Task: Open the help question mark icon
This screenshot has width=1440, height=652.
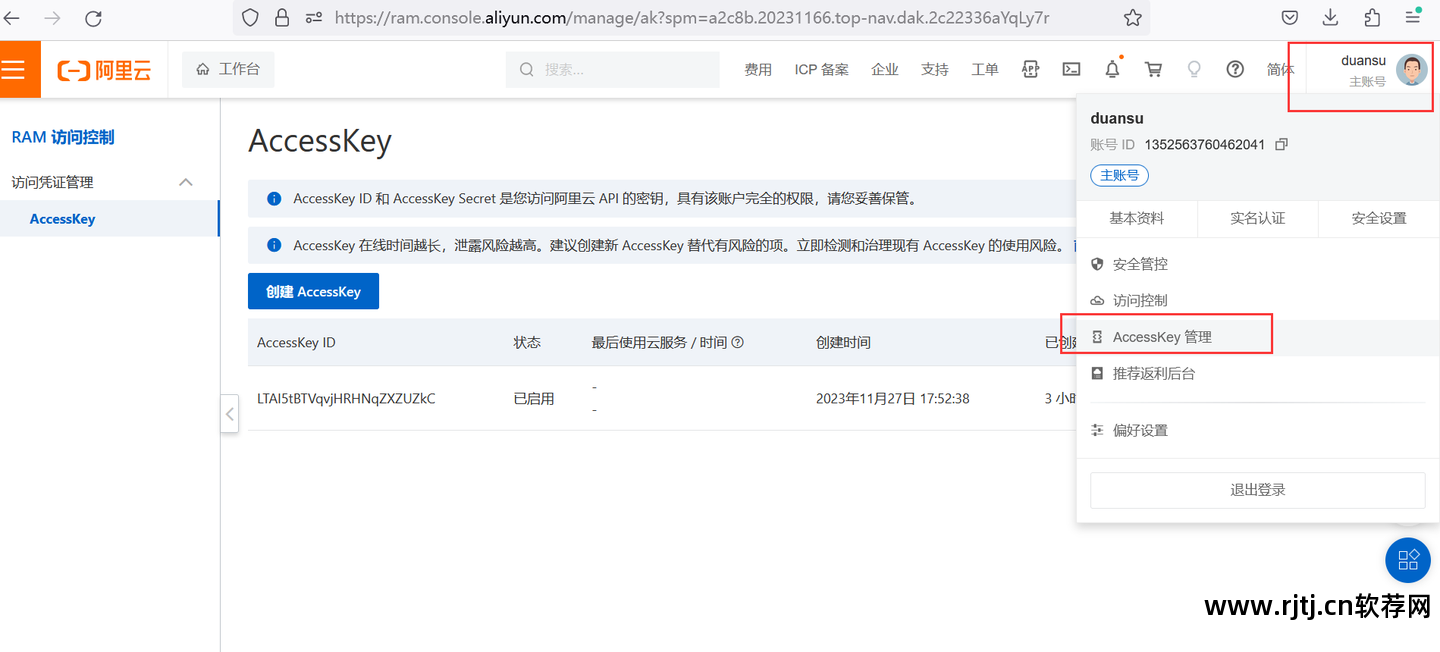Action: 1235,69
